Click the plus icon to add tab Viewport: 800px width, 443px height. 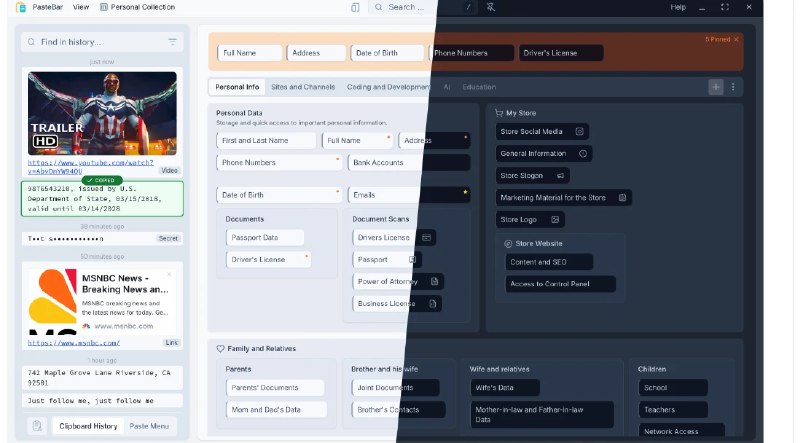[x=715, y=87]
